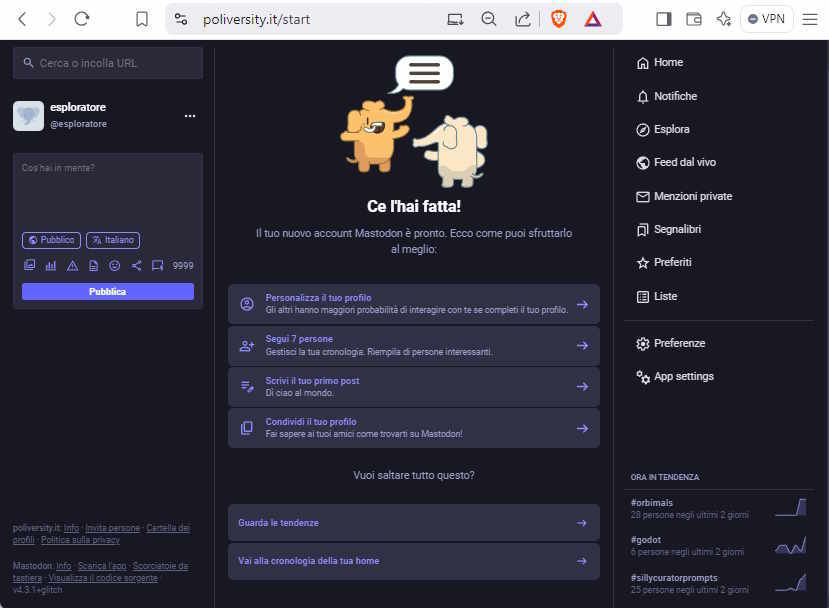Viewport: 829px width, 608px height.
Task: Click the browser back arrow
Action: [22, 20]
